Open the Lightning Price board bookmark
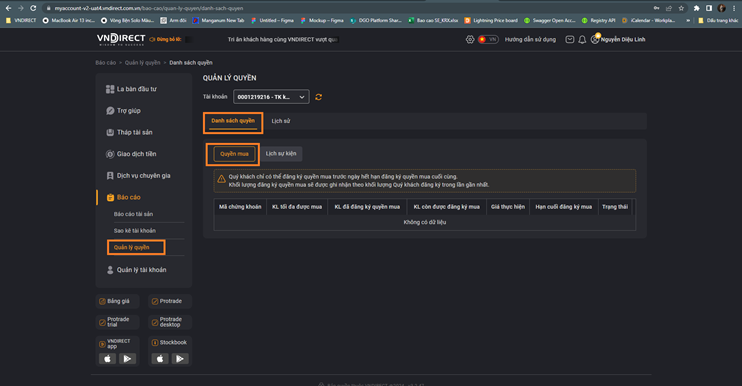This screenshot has width=742, height=386. click(491, 20)
